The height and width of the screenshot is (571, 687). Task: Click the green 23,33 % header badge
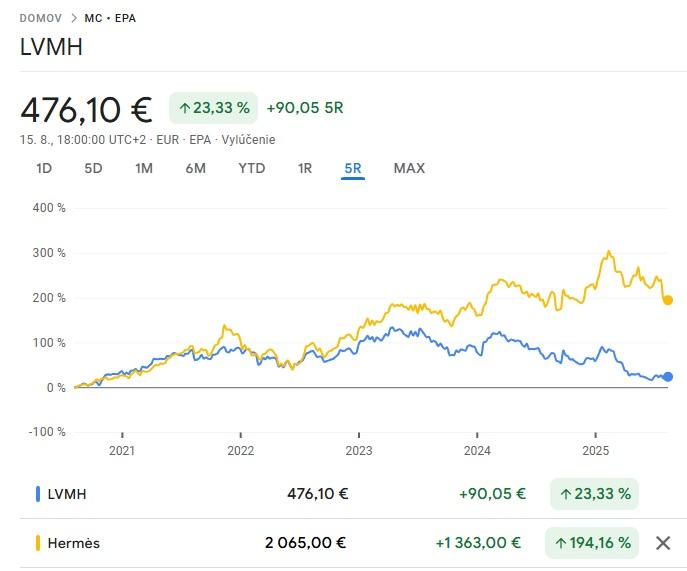(213, 107)
